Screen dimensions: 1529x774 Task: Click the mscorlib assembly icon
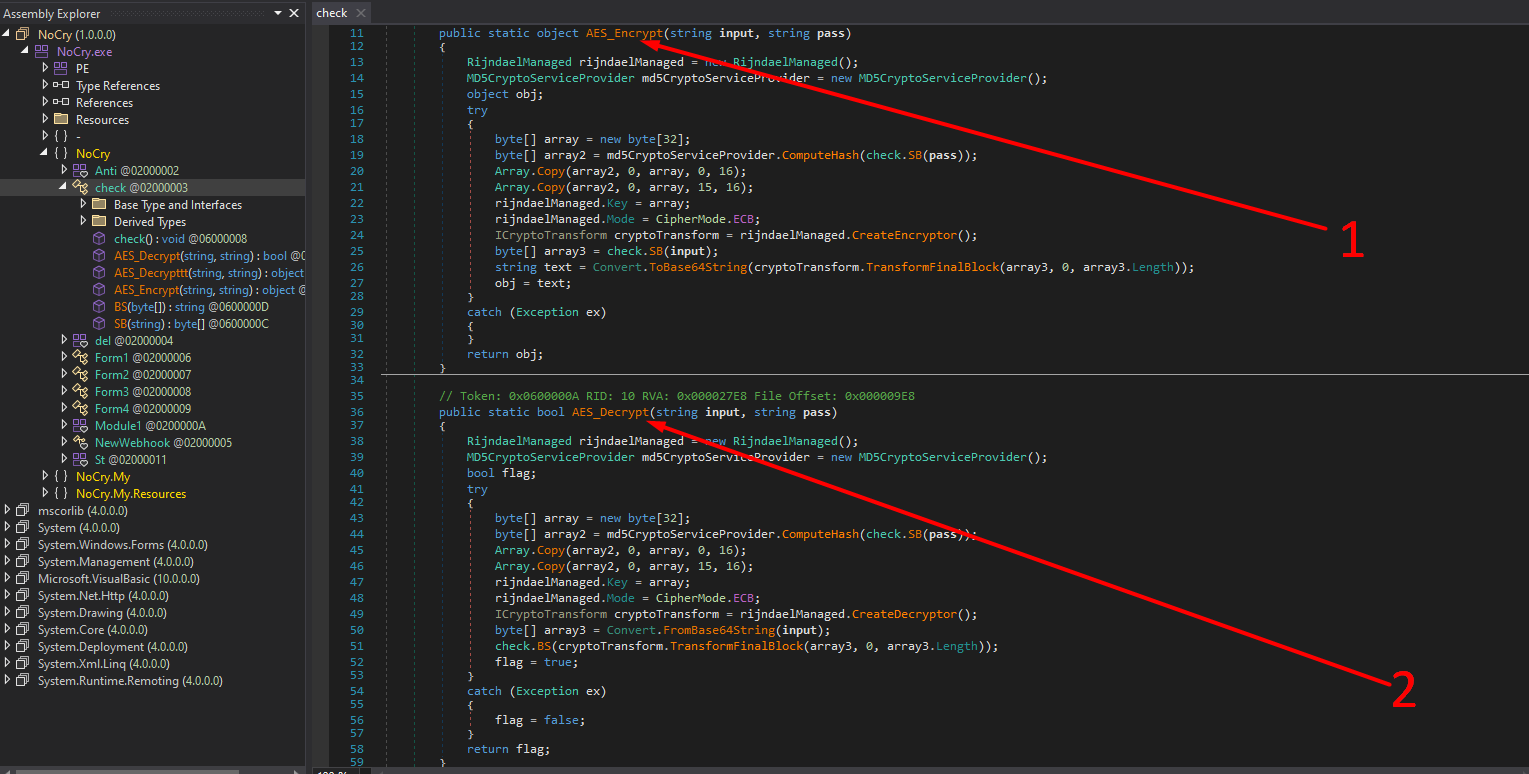coord(23,511)
